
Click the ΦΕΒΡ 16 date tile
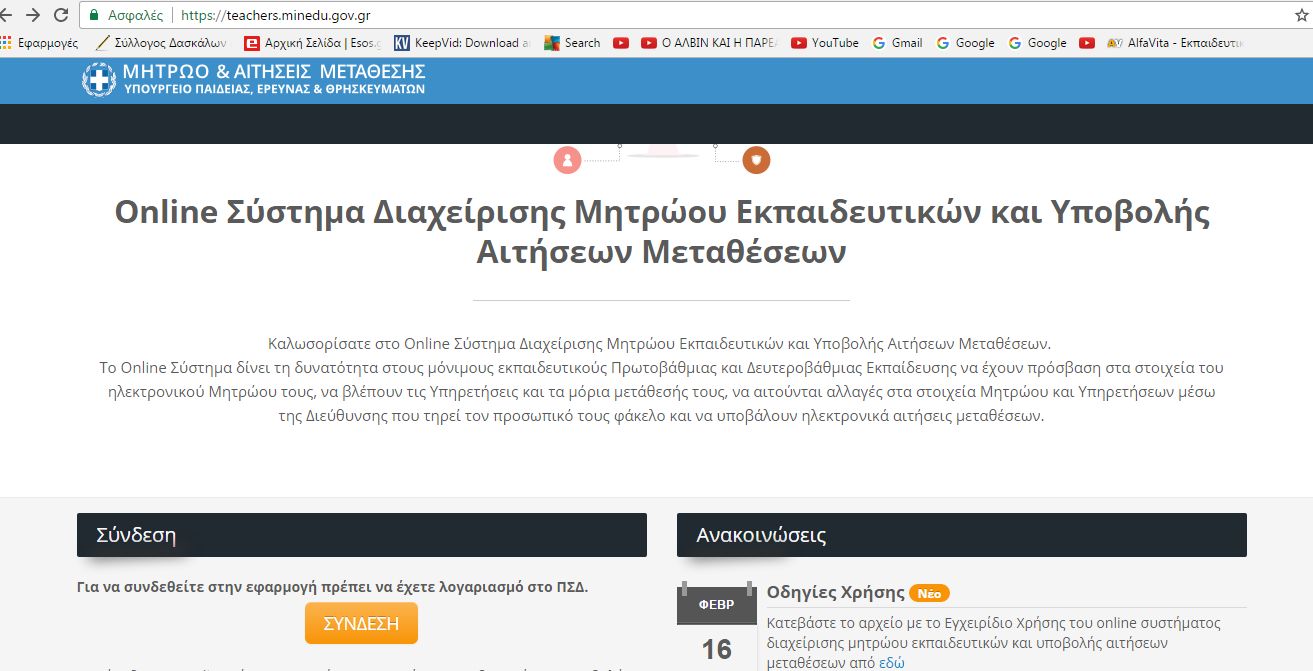point(716,615)
